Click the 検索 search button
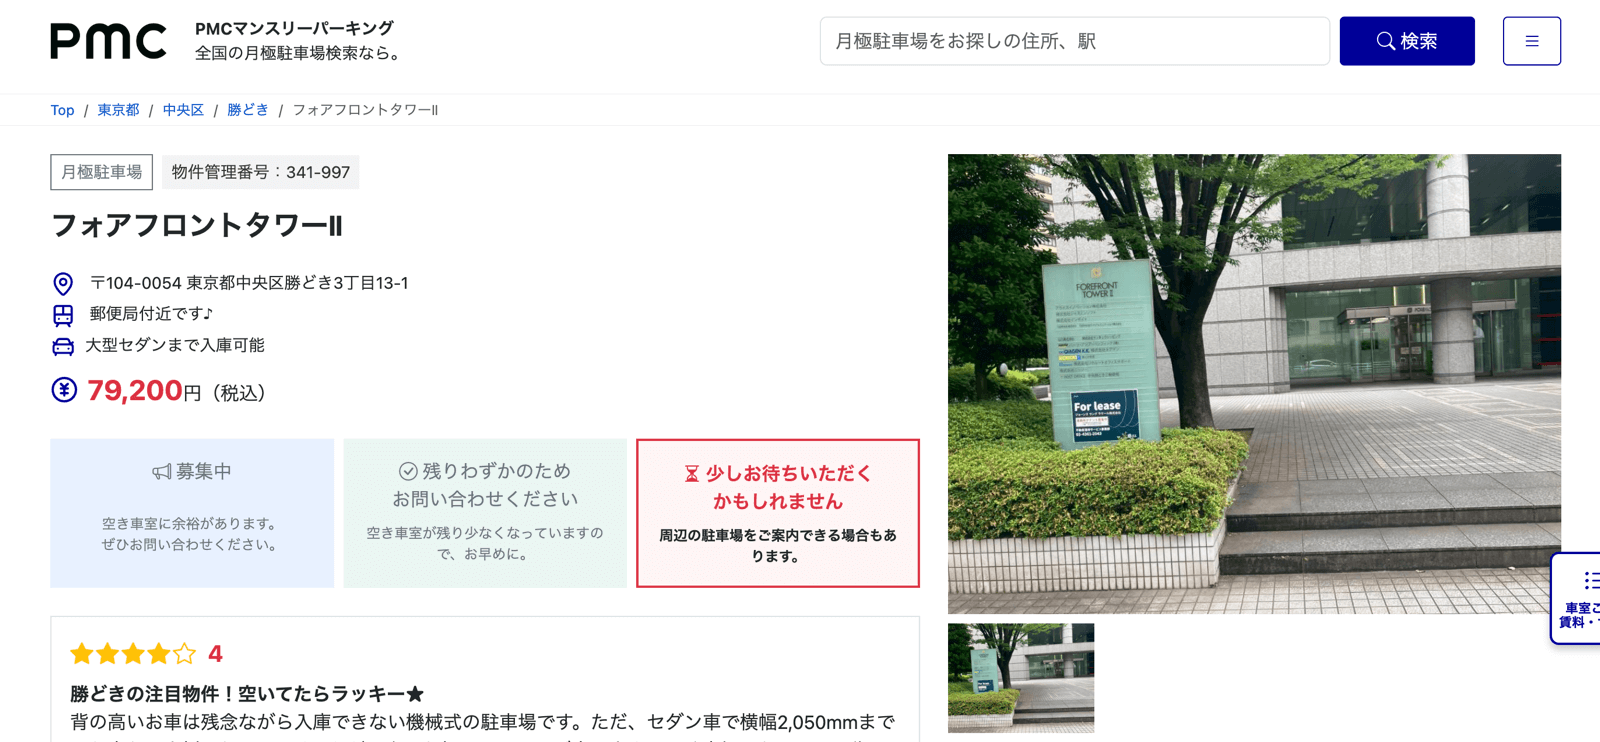Screen dimensions: 1600x742 tap(1407, 41)
